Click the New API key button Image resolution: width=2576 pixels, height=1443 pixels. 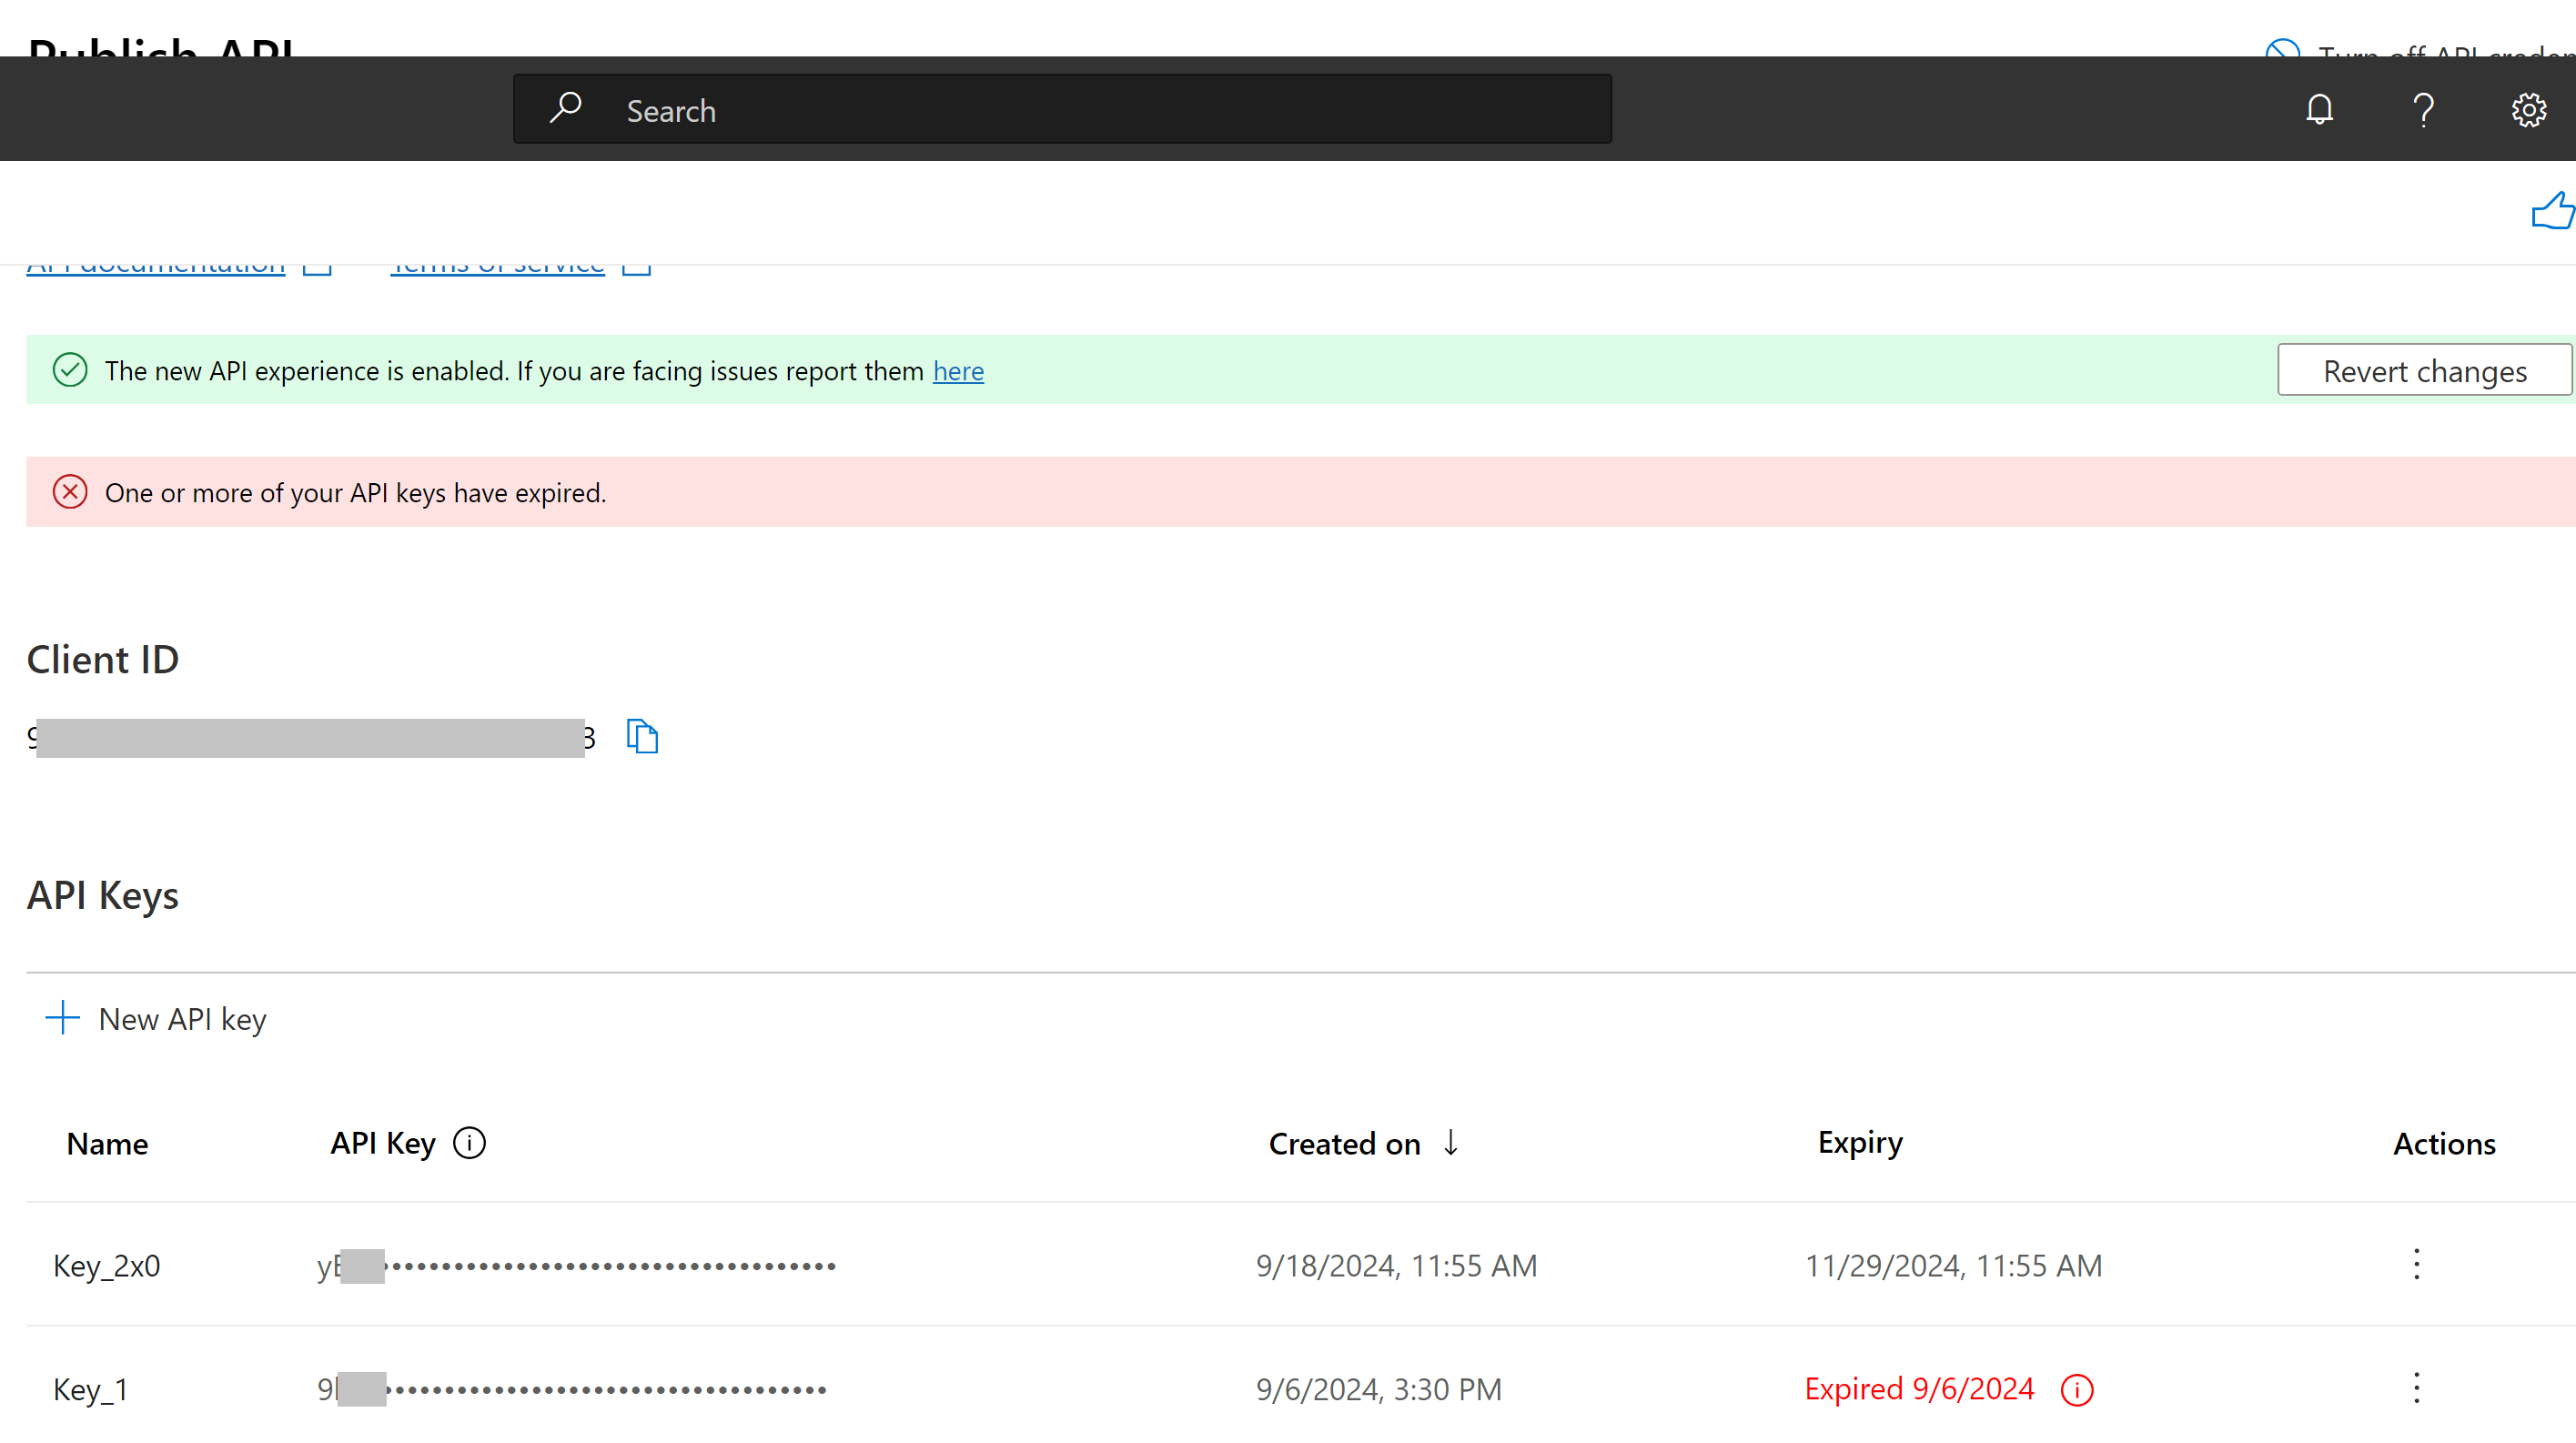(157, 1017)
